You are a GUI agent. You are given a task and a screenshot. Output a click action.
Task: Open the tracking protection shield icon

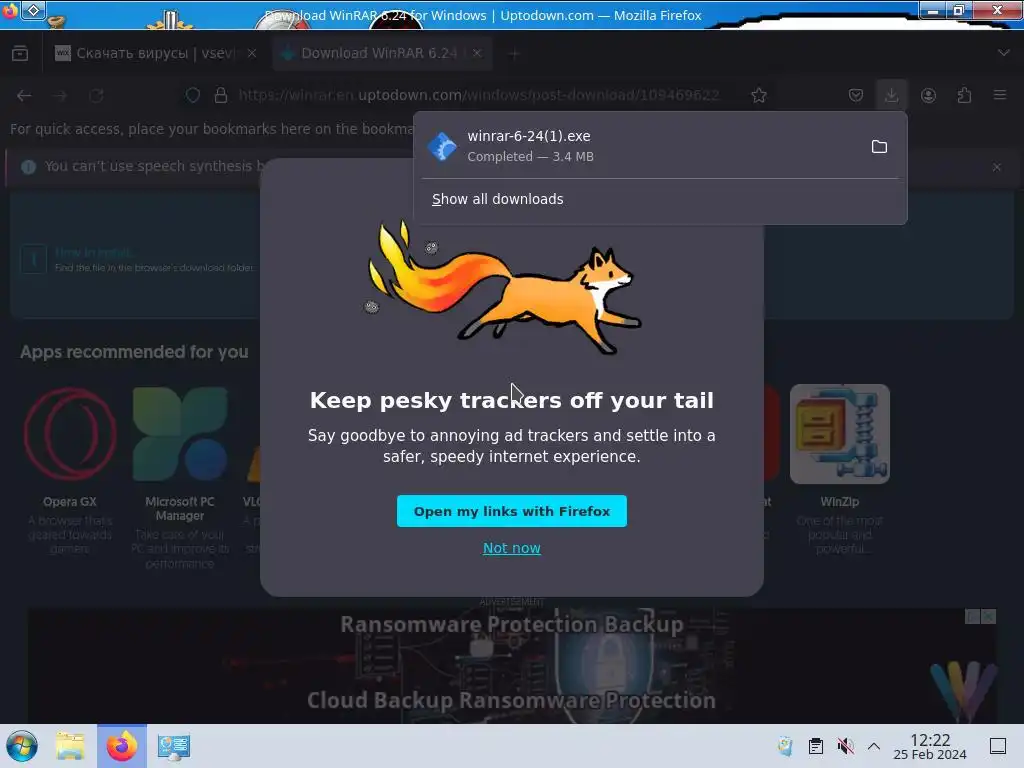coord(193,95)
